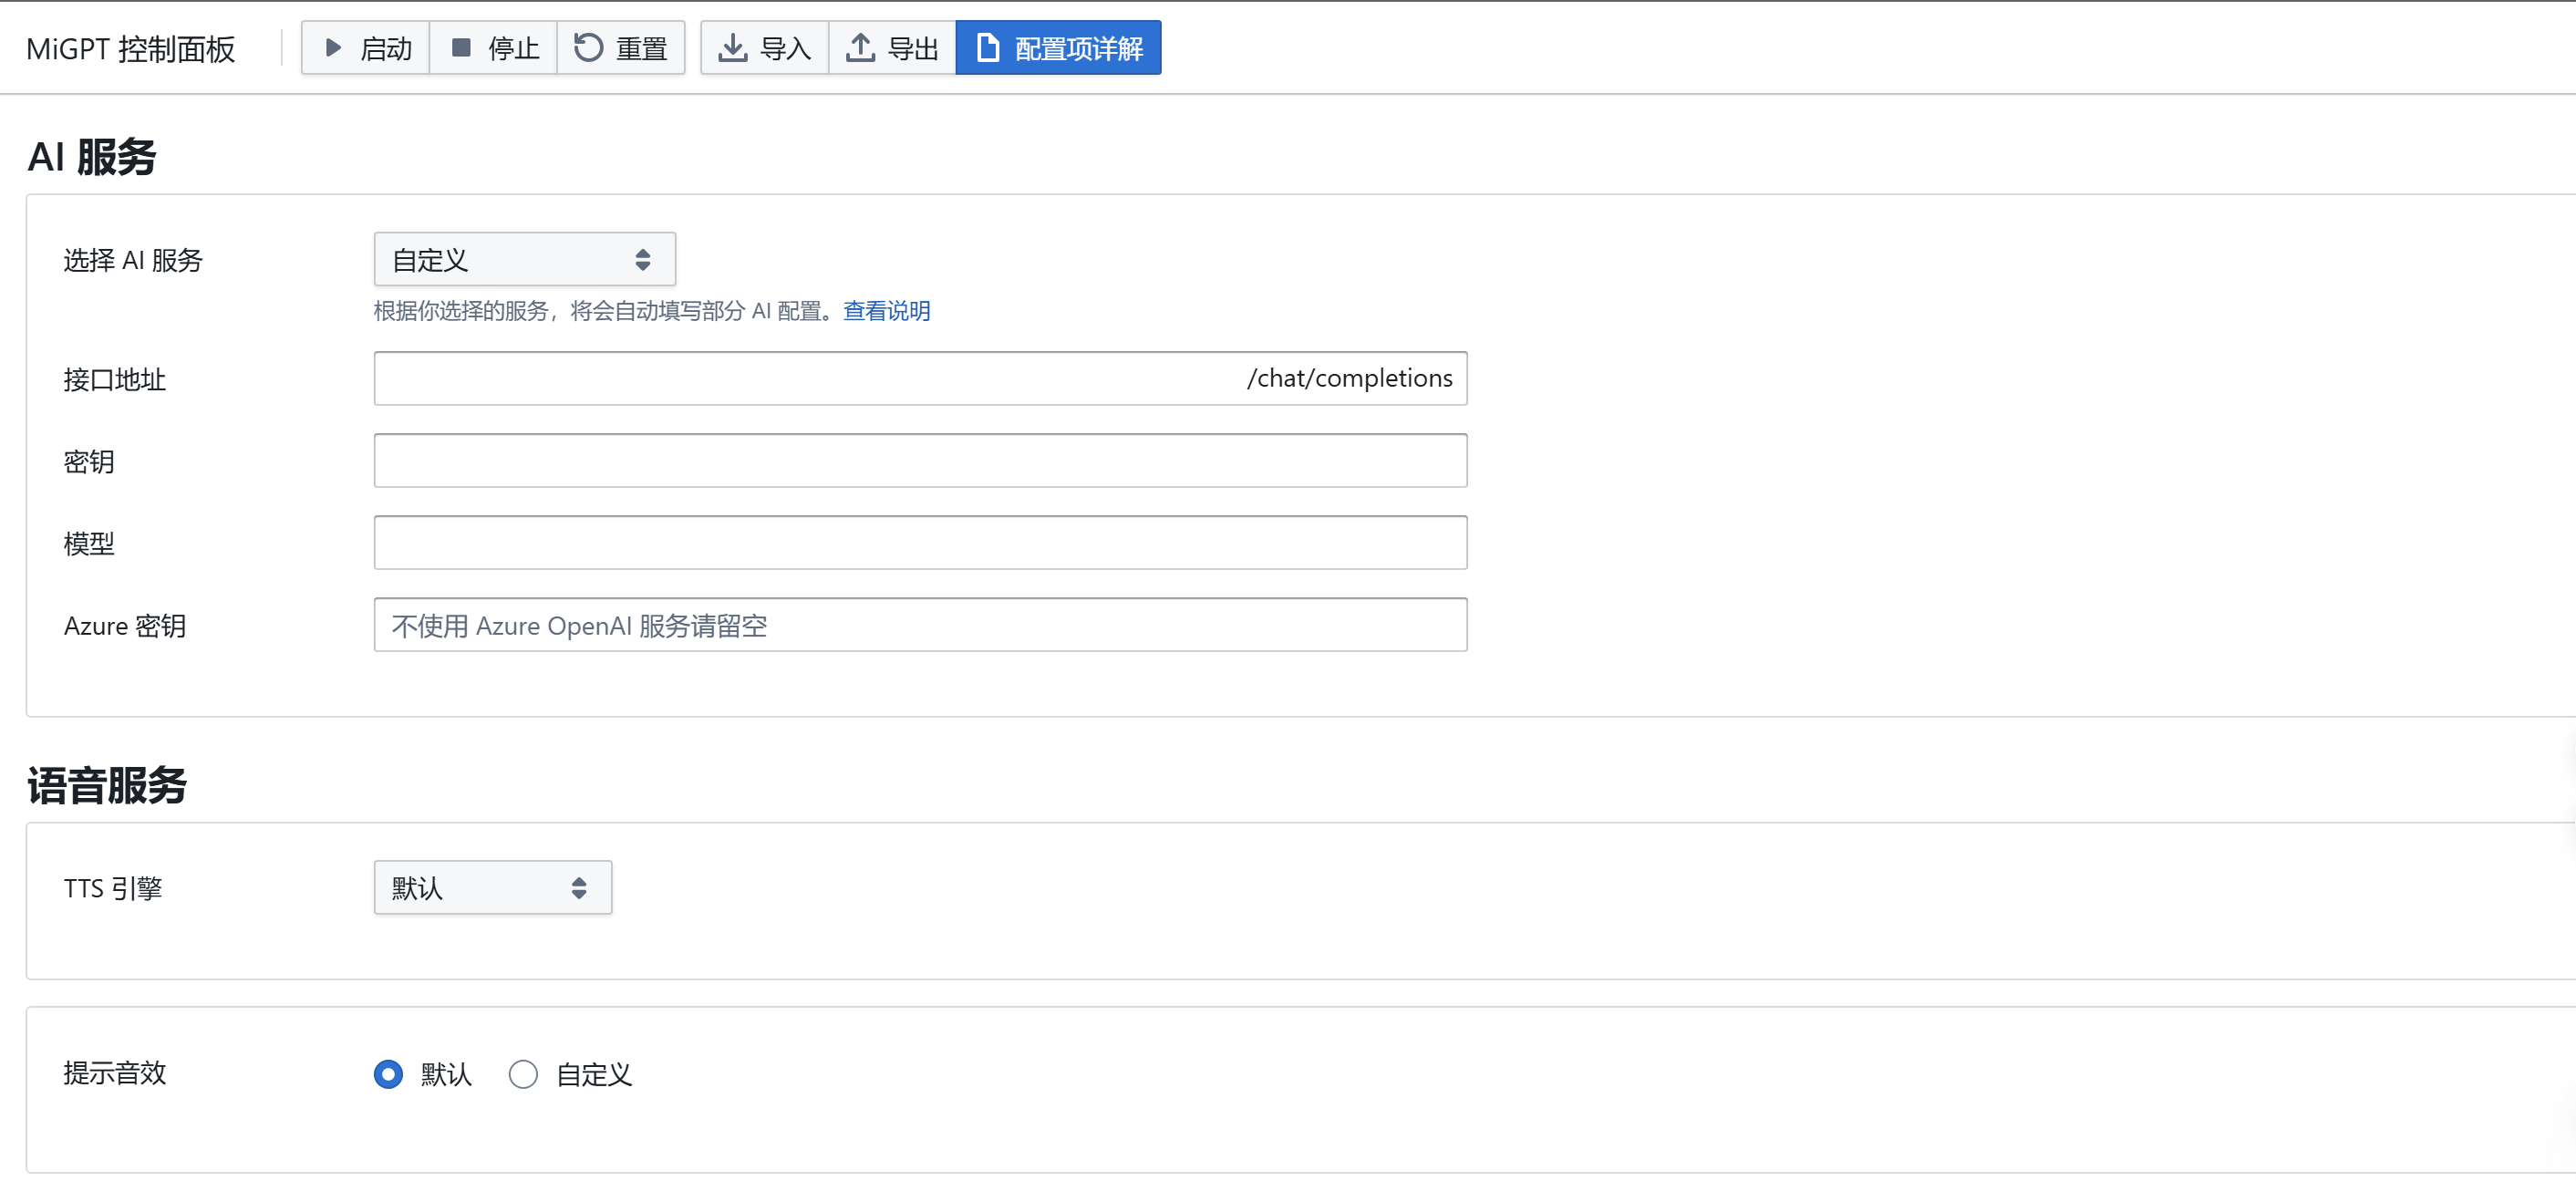Click the reset circular-arrow icon on 重置
Image resolution: width=2576 pixels, height=1181 pixels.
click(588, 47)
